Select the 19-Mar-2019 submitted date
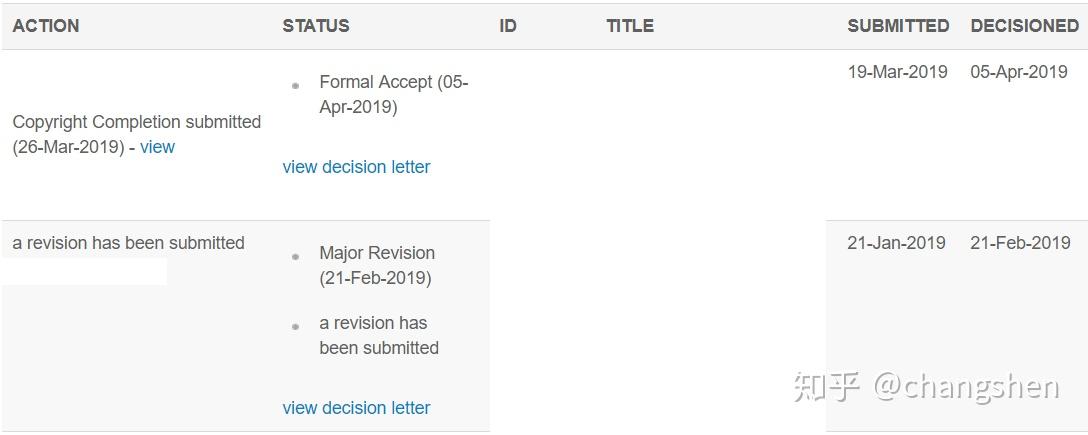This screenshot has width=1088, height=435. tap(897, 72)
